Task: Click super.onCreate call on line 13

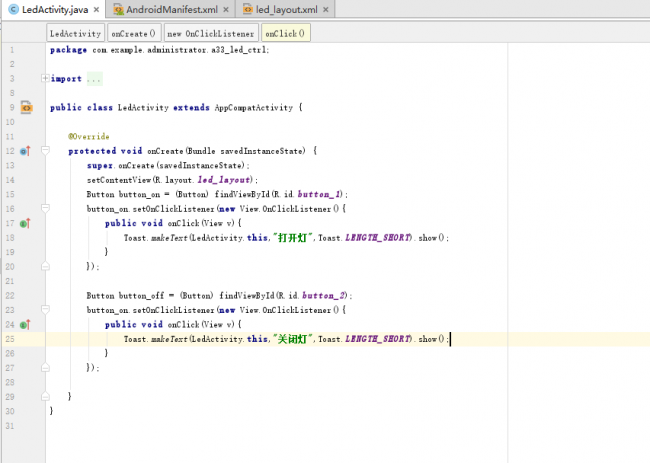Action: point(168,165)
